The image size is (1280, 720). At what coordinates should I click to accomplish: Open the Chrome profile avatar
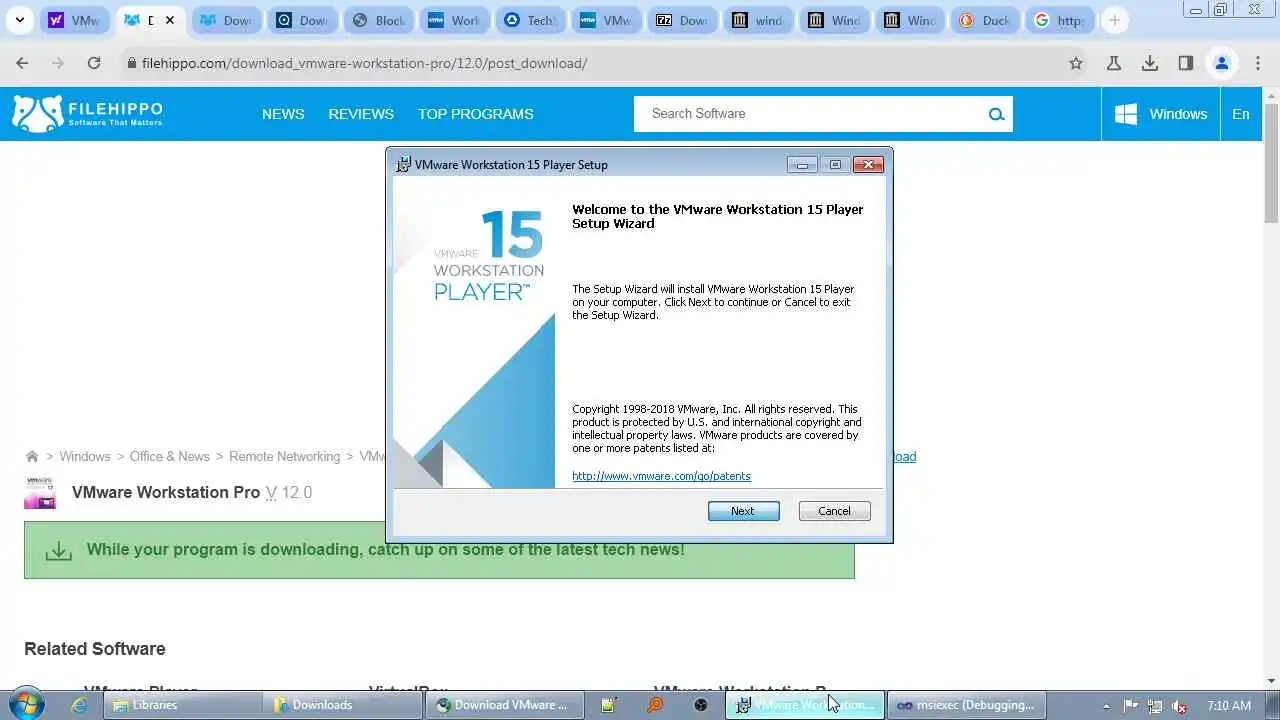coord(1222,63)
